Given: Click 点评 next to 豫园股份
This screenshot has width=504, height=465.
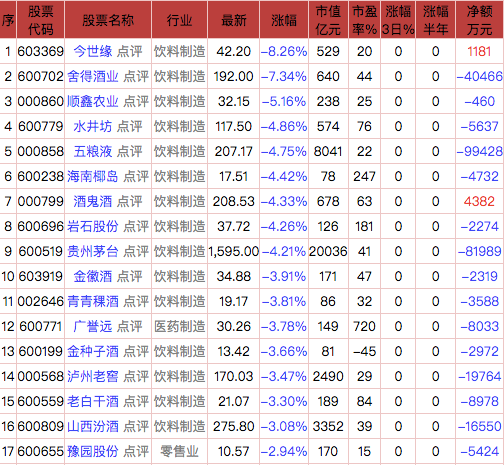Looking at the screenshot, I should 136,451.
